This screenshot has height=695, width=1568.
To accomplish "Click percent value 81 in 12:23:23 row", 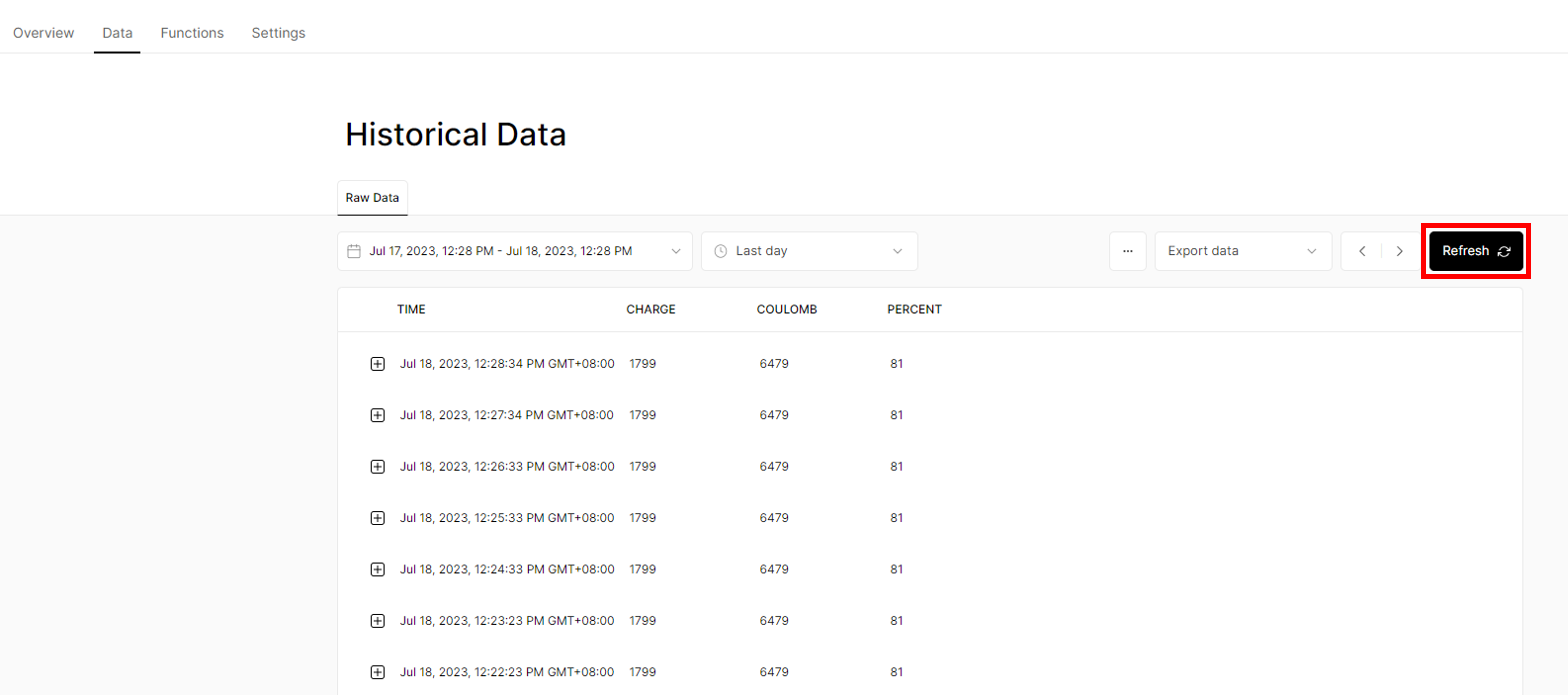I will tap(897, 621).
